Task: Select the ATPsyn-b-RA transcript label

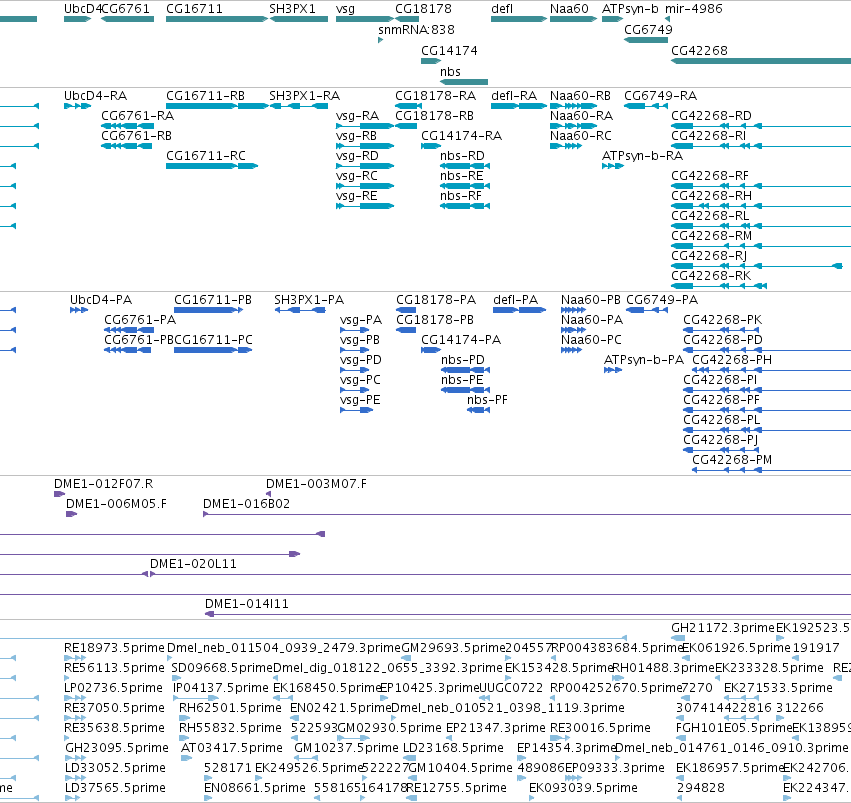Action: pyautogui.click(x=643, y=156)
